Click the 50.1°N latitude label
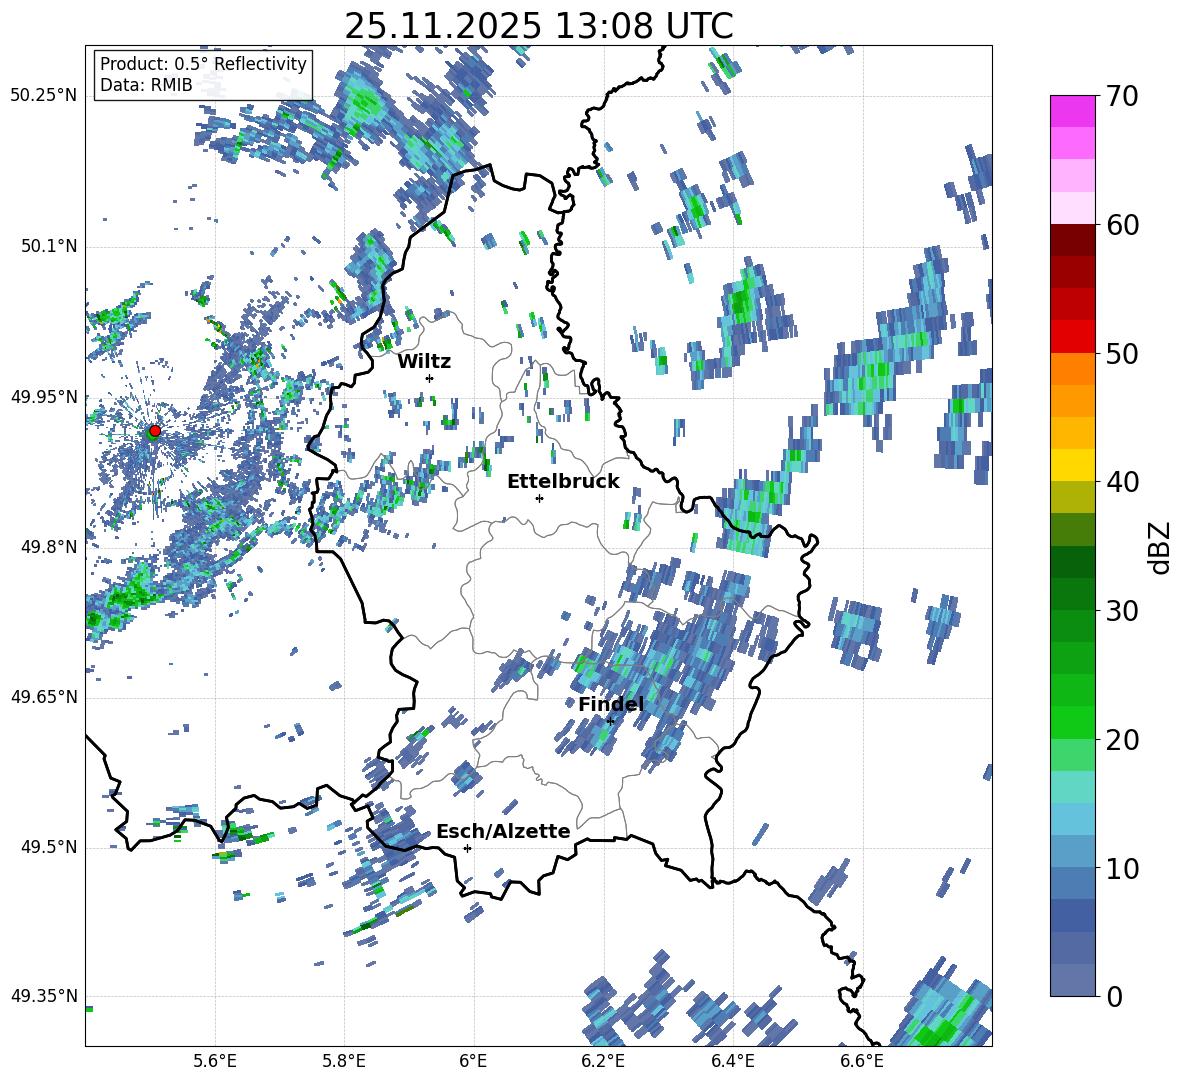Screen dimensions: 1184x1081 click(48, 246)
